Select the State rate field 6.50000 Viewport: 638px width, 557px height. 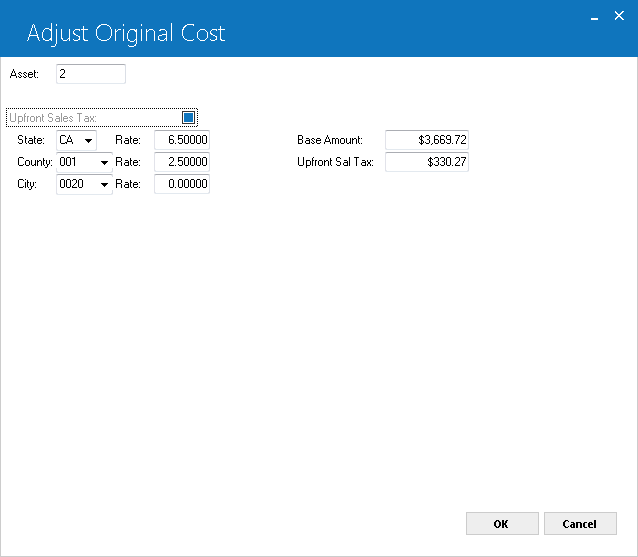coord(182,140)
